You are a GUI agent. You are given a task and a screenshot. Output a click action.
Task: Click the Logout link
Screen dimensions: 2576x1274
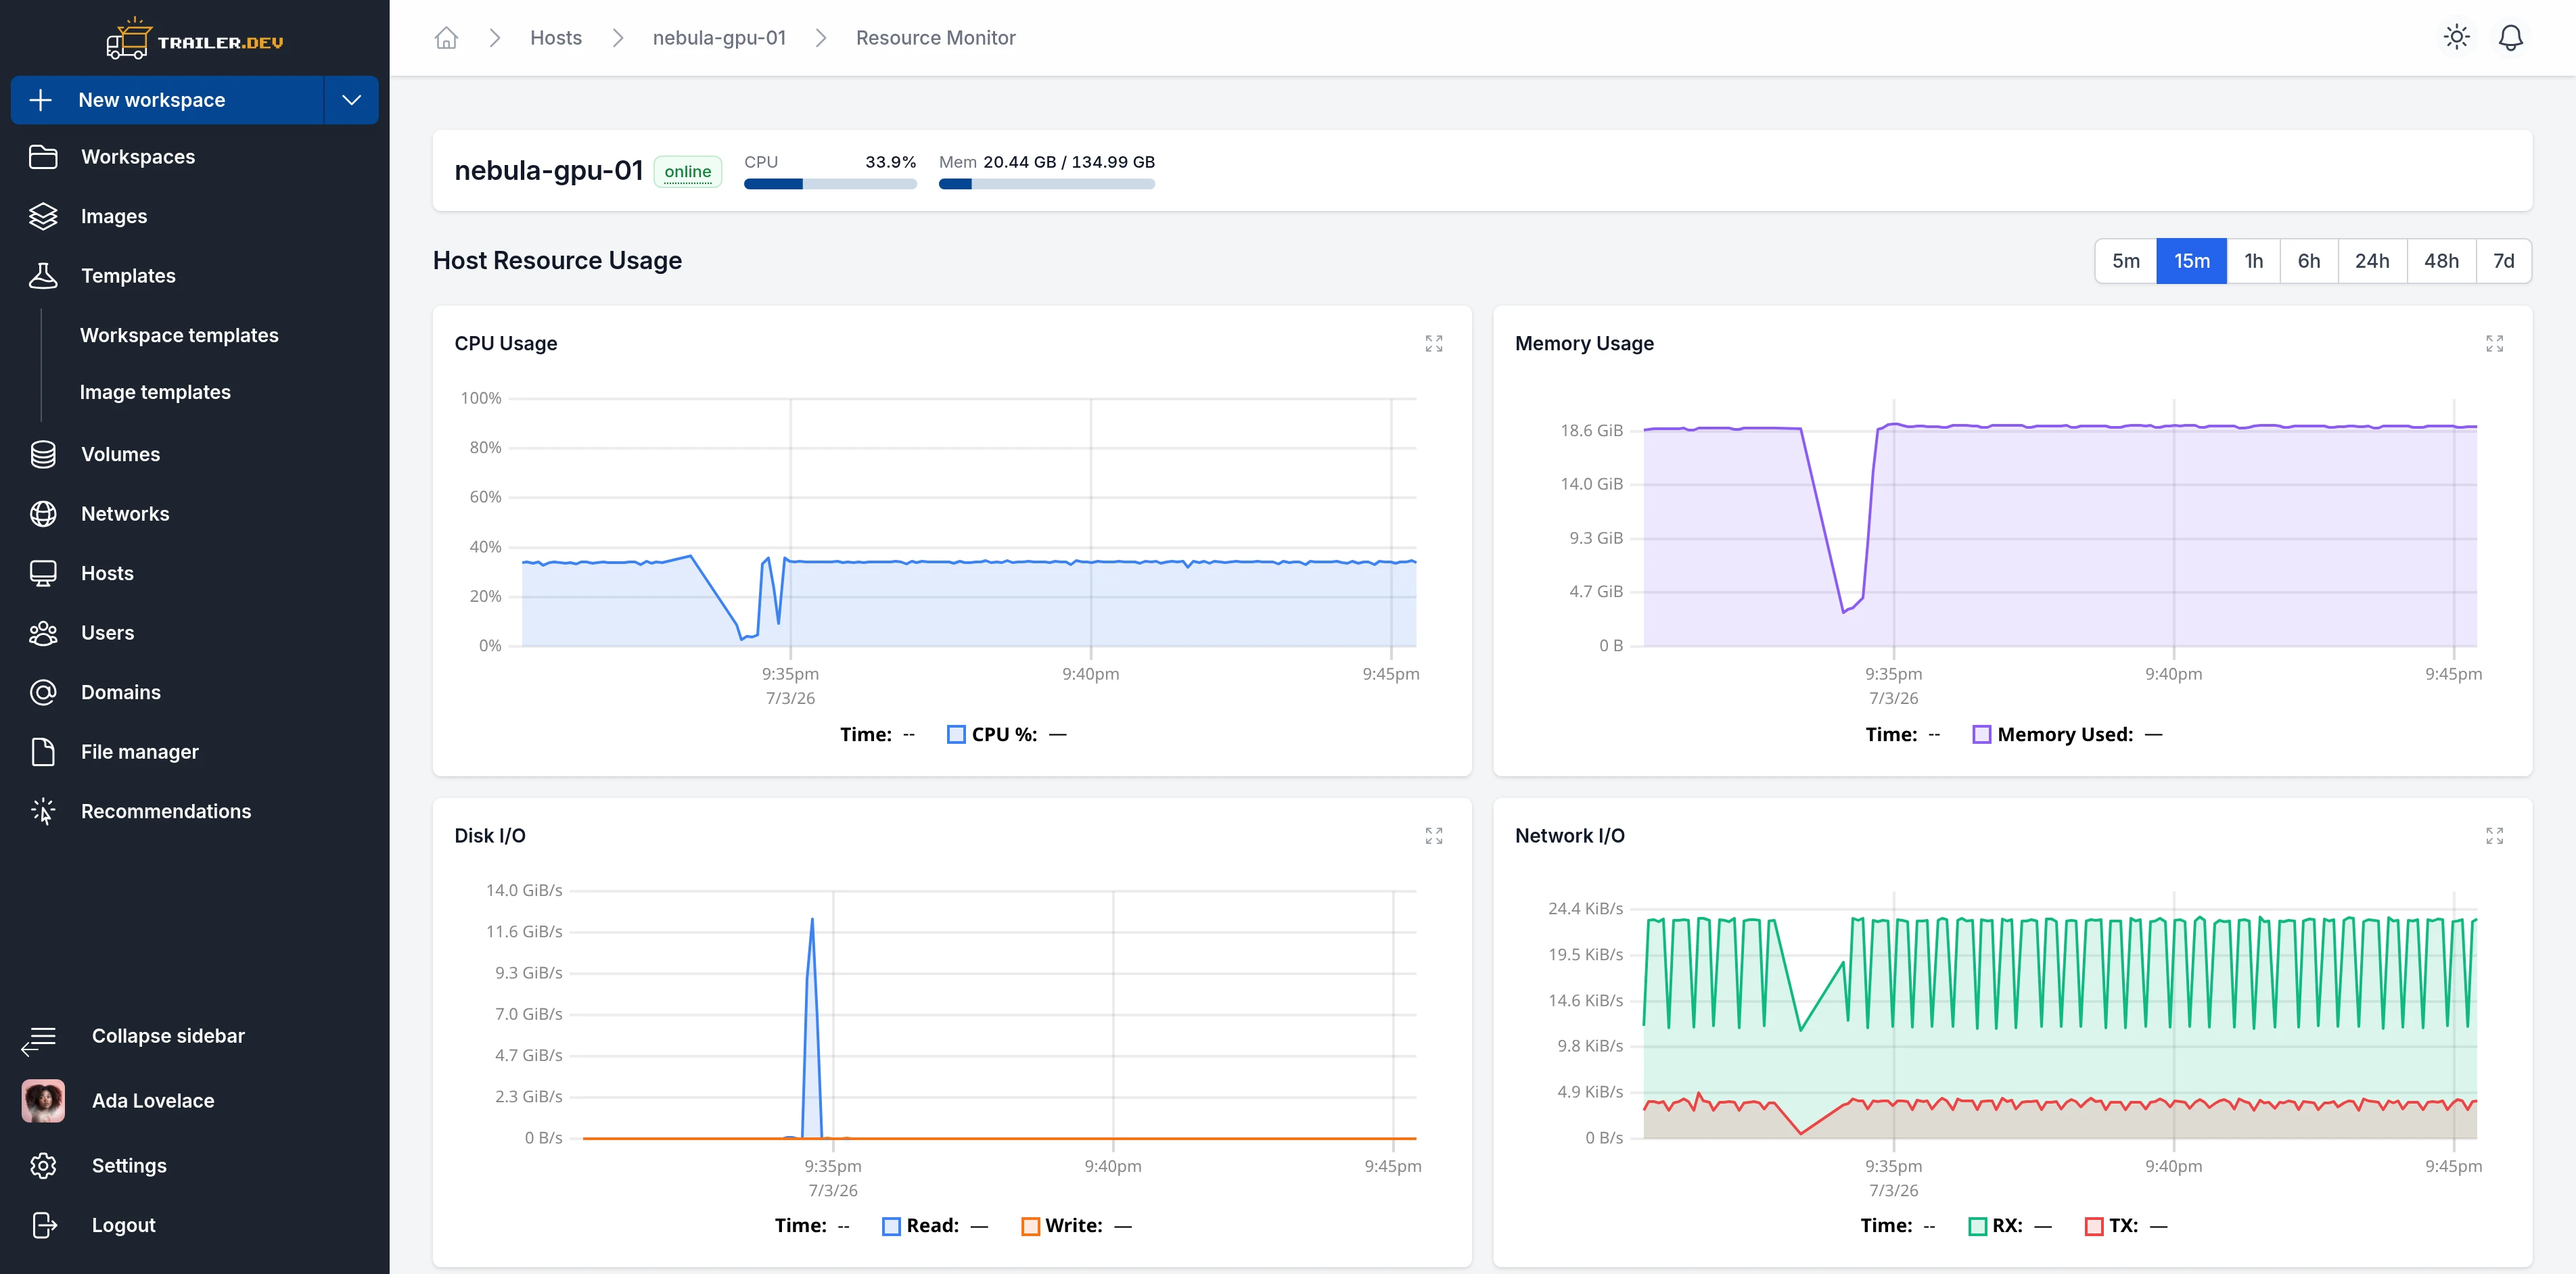[124, 1225]
